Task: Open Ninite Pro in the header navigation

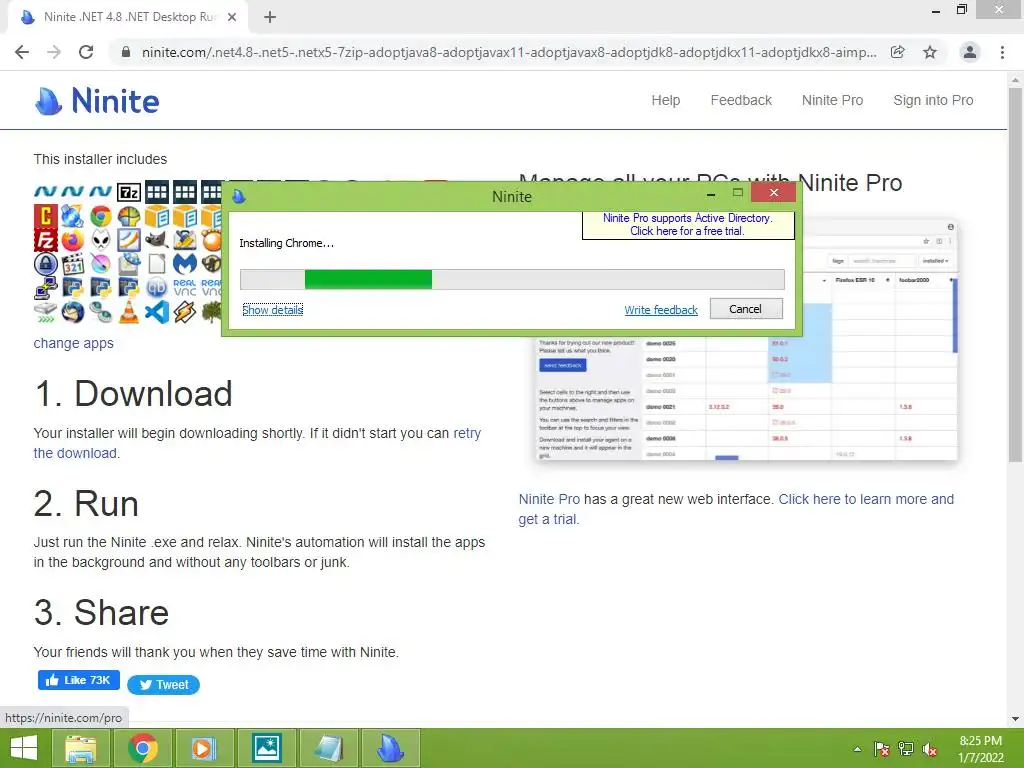Action: pyautogui.click(x=832, y=101)
